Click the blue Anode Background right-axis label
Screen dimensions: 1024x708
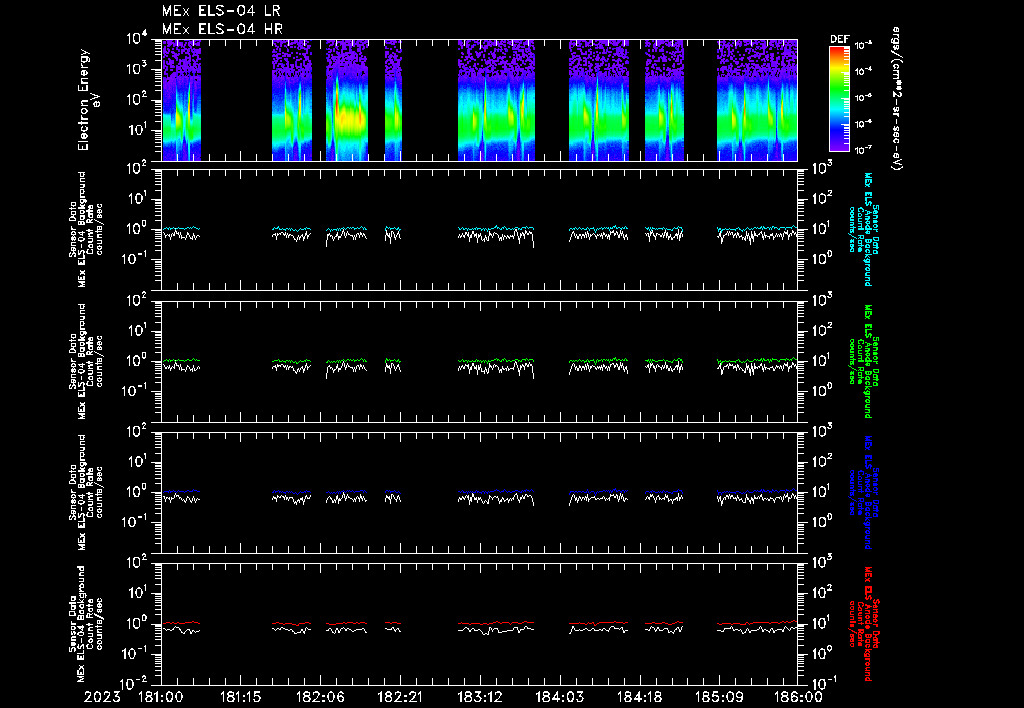(863, 492)
